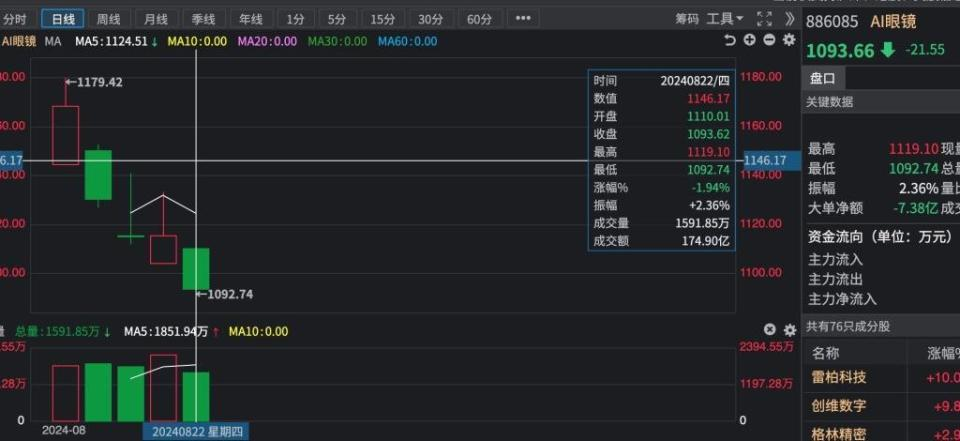Click the 筹码 button
This screenshot has width=960, height=441.
tap(687, 19)
